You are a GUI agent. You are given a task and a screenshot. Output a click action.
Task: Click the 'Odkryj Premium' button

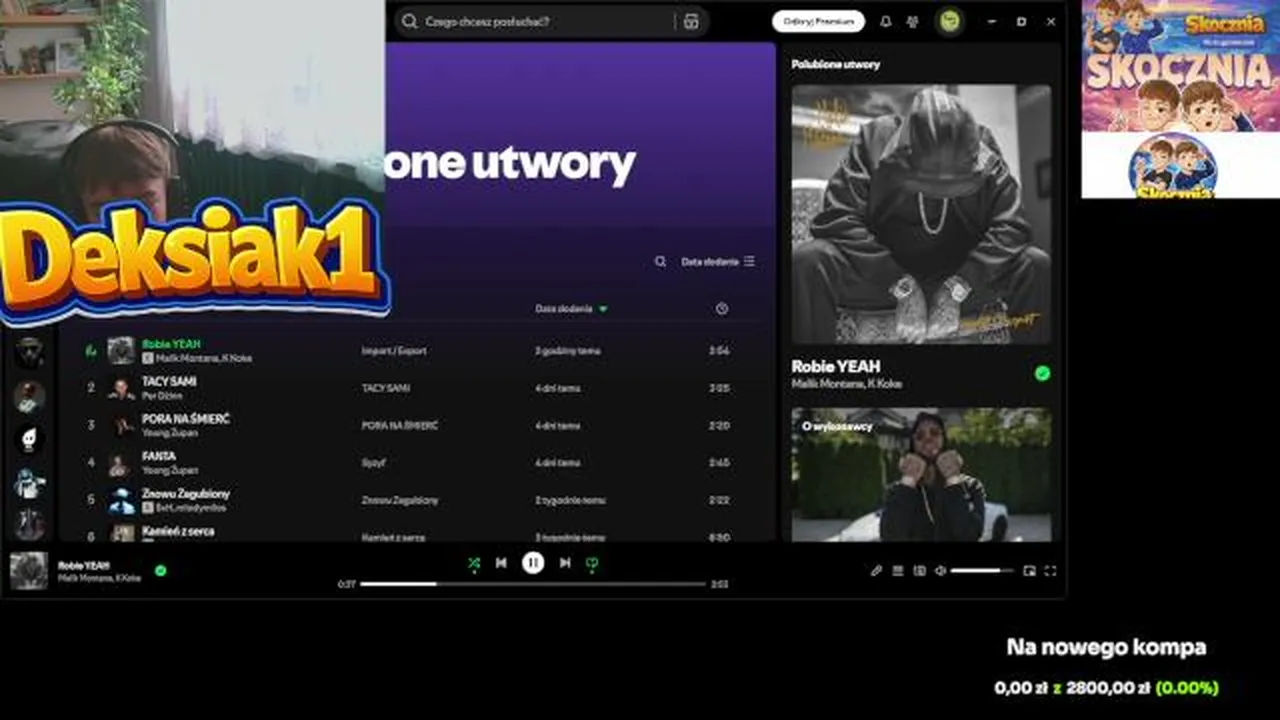tap(818, 21)
